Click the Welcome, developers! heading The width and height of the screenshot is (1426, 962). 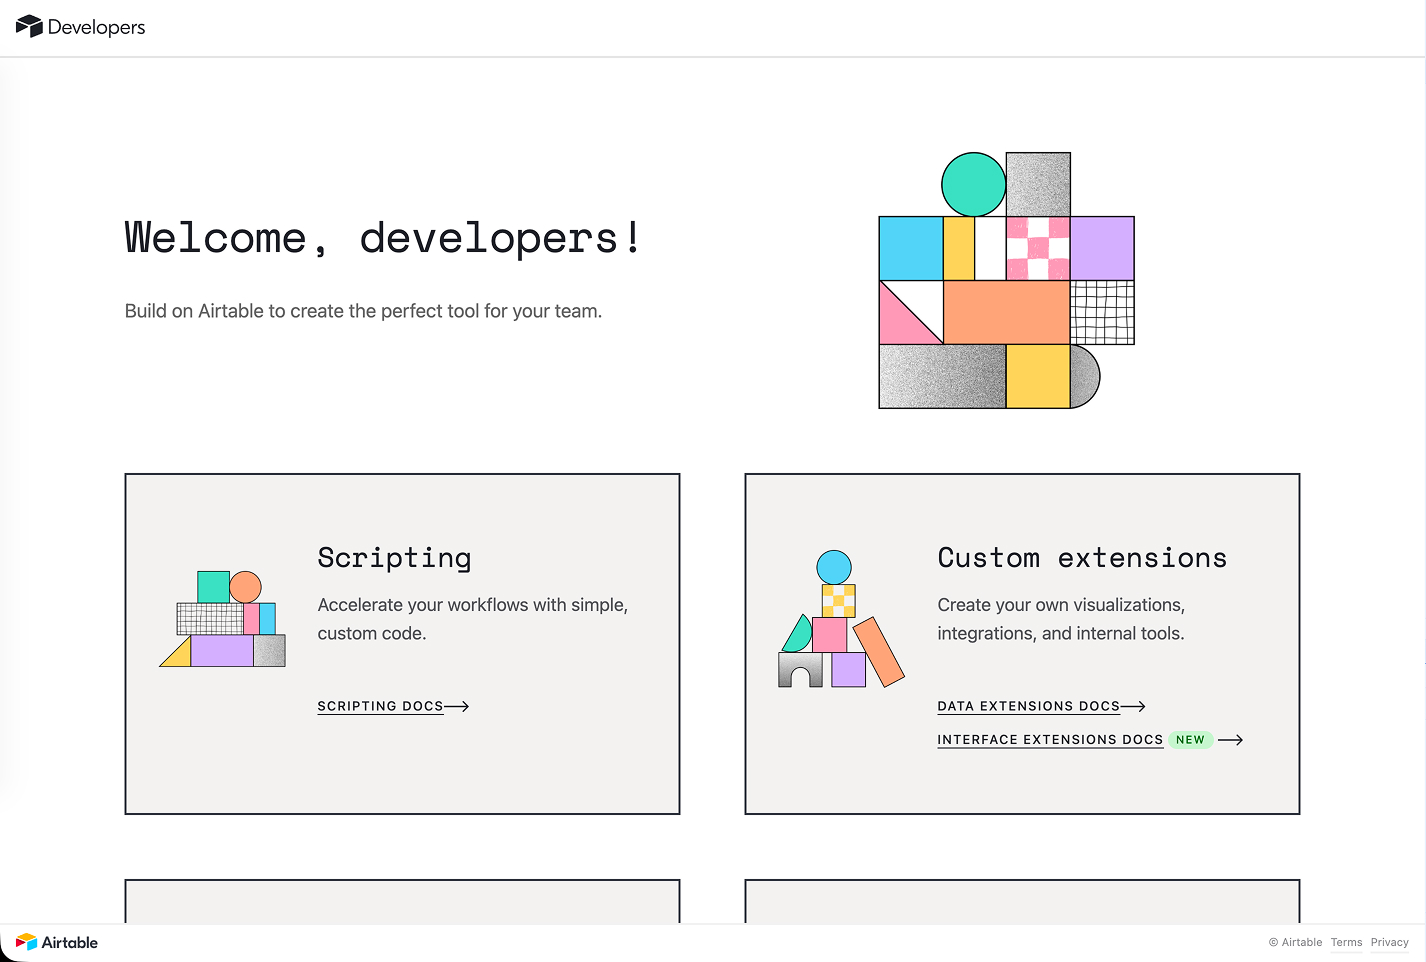pos(381,238)
